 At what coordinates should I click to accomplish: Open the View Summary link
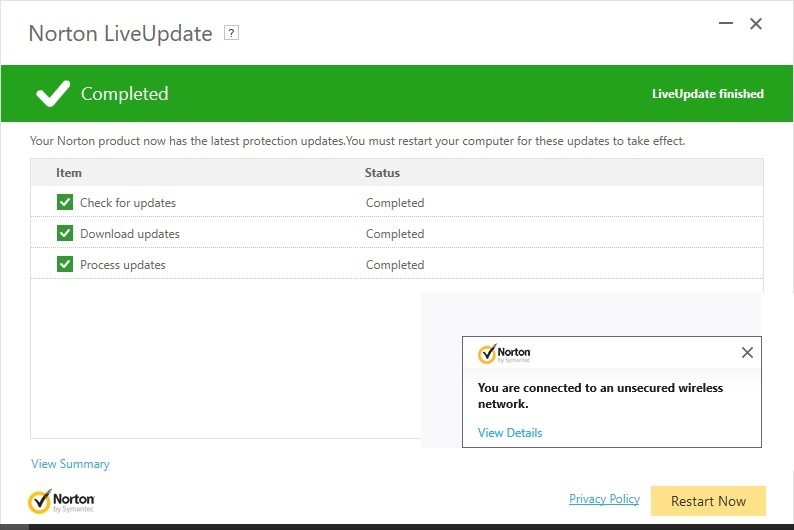click(70, 464)
